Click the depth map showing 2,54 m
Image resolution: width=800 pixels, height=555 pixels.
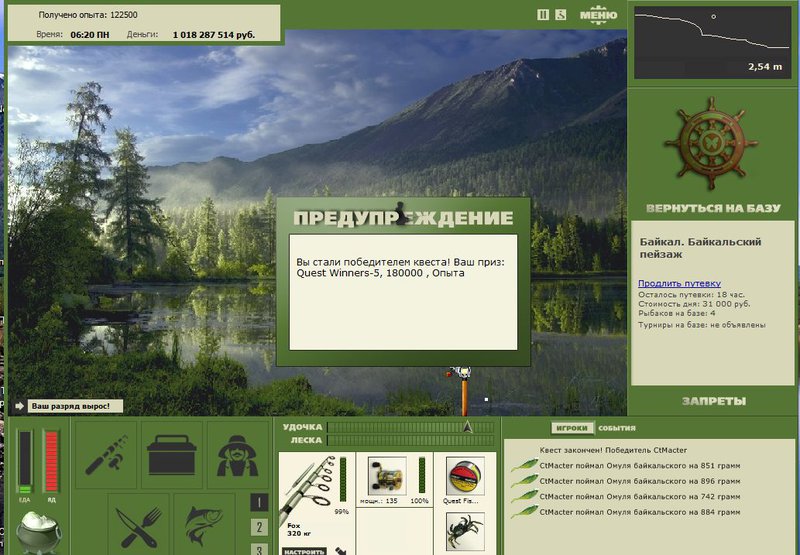[x=712, y=43]
